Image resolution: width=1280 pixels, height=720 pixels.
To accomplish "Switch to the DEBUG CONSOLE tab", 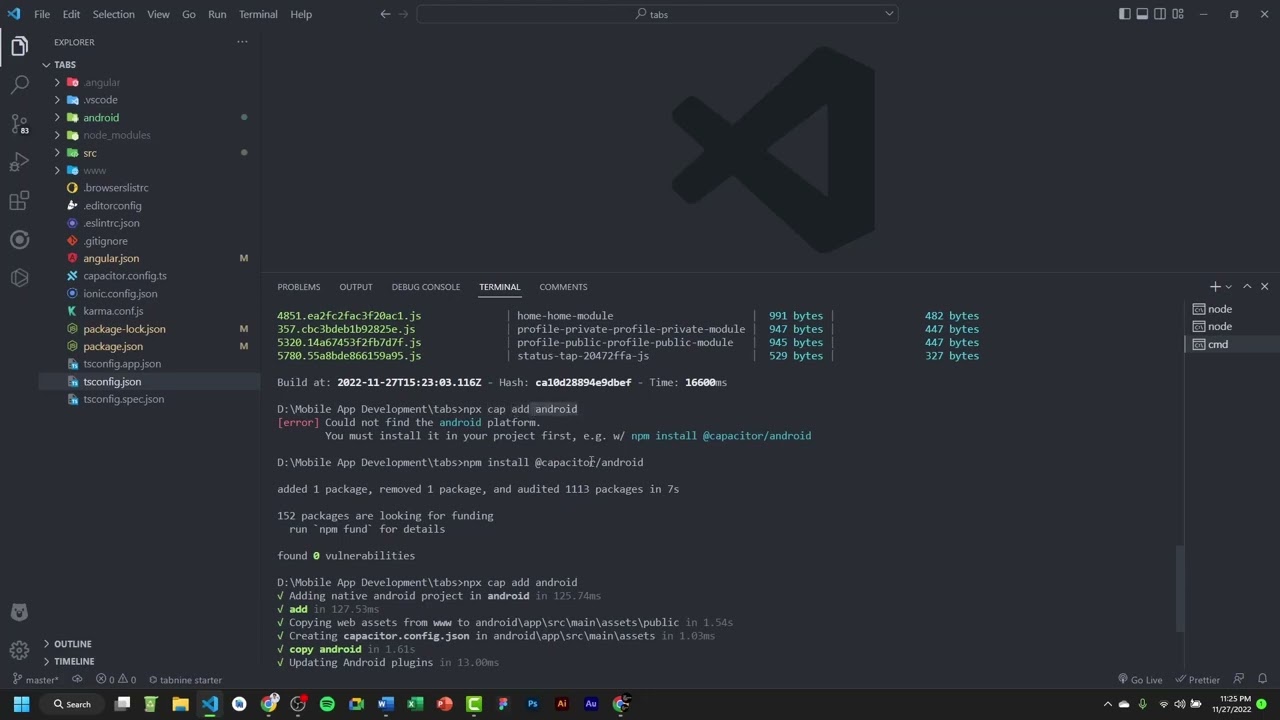I will [x=426, y=287].
